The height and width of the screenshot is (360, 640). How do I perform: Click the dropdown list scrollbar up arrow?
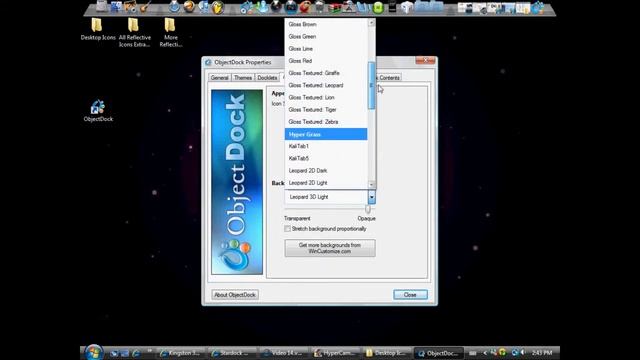(371, 23)
